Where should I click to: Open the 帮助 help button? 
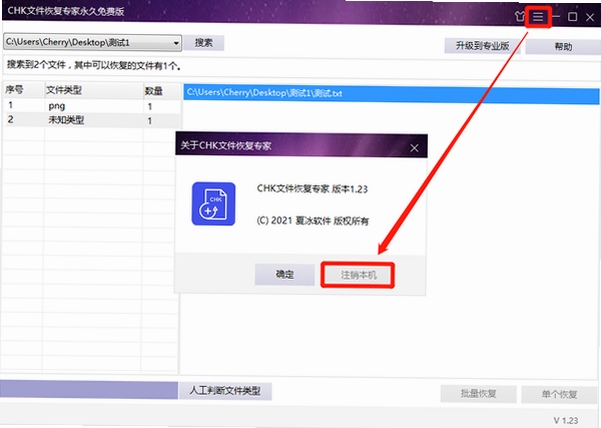tap(563, 47)
